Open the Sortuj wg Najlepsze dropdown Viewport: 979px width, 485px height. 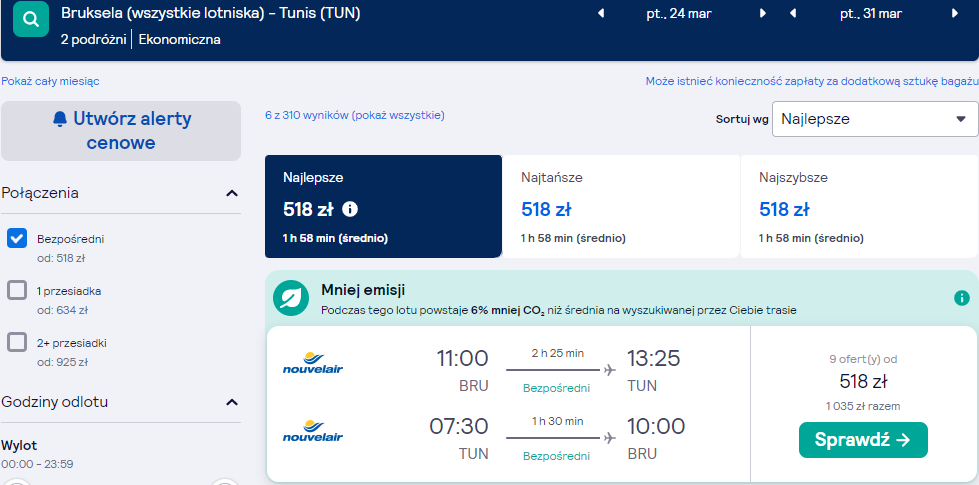coord(875,119)
